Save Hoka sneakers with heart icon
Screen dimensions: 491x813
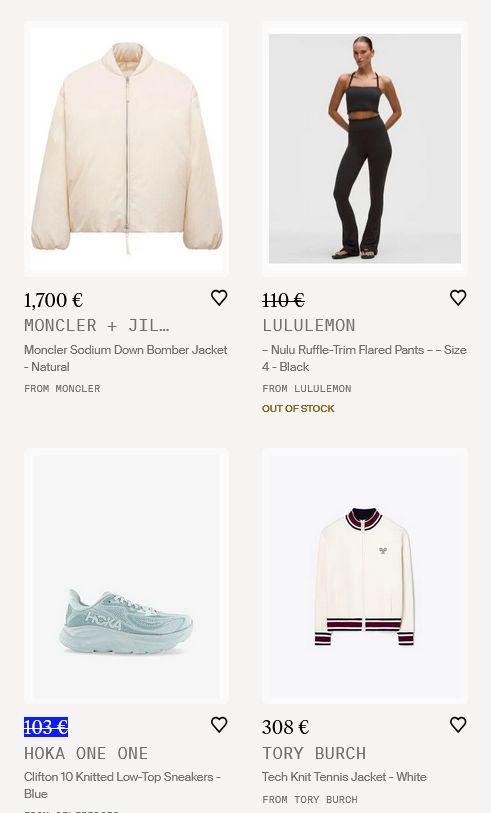pyautogui.click(x=219, y=724)
